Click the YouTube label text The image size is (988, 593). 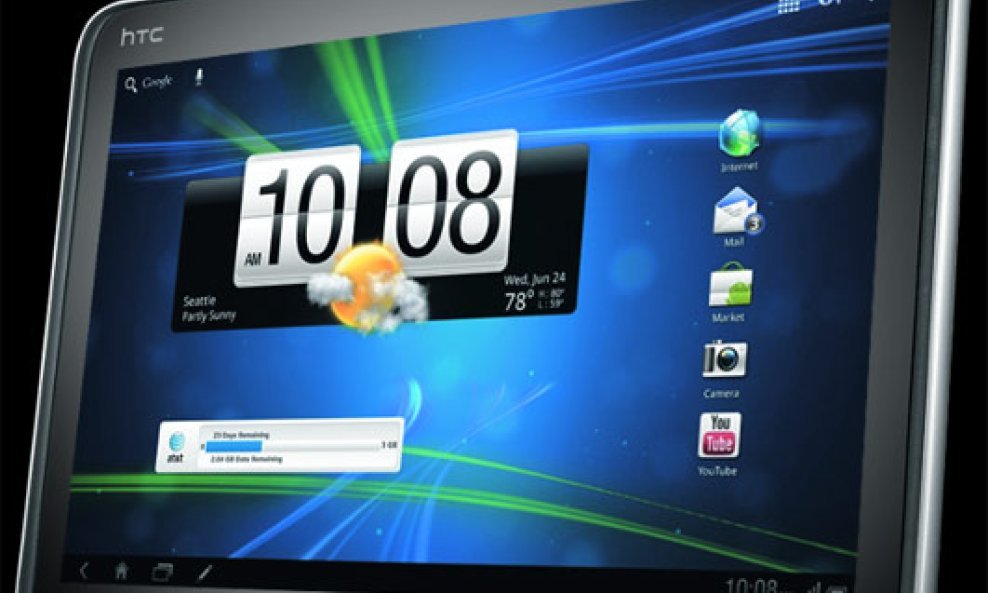click(717, 471)
